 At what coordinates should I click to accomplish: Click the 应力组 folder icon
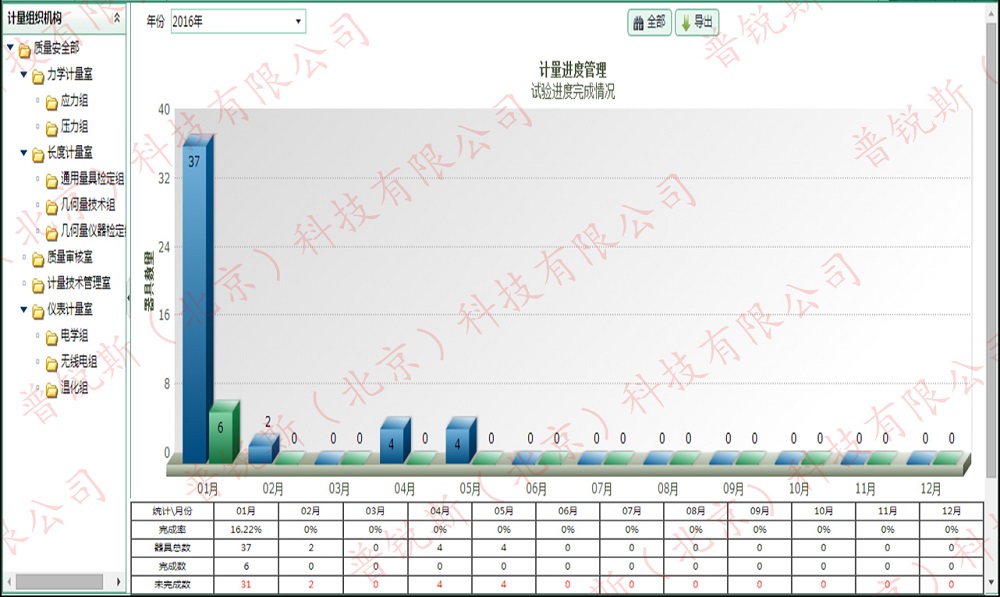[x=51, y=101]
